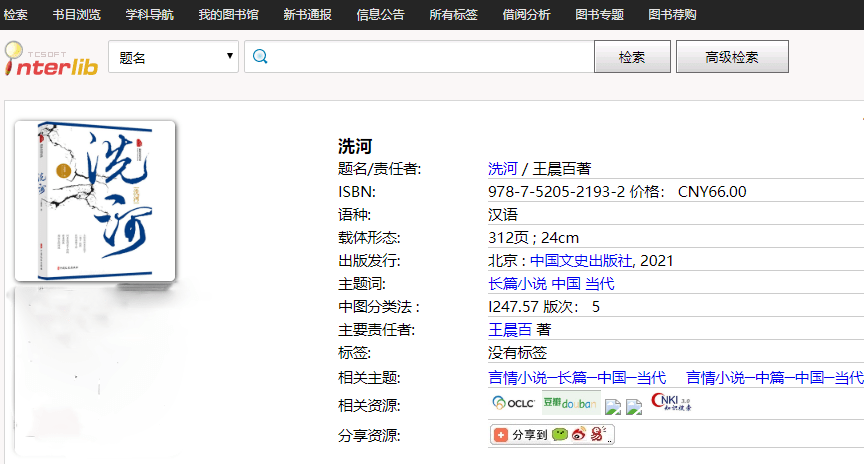The image size is (864, 464).
Task: Open the Douban related resource icon
Action: click(571, 404)
